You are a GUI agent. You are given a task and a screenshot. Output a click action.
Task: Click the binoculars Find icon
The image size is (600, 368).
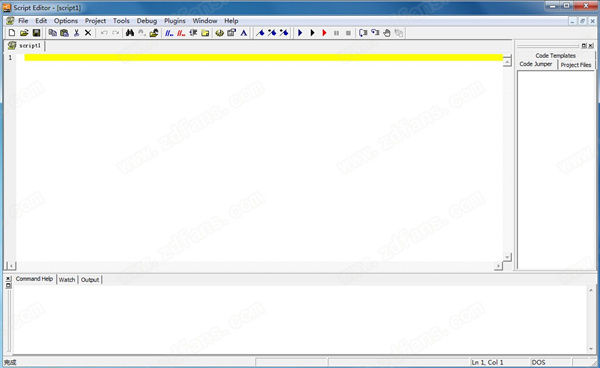[130, 33]
